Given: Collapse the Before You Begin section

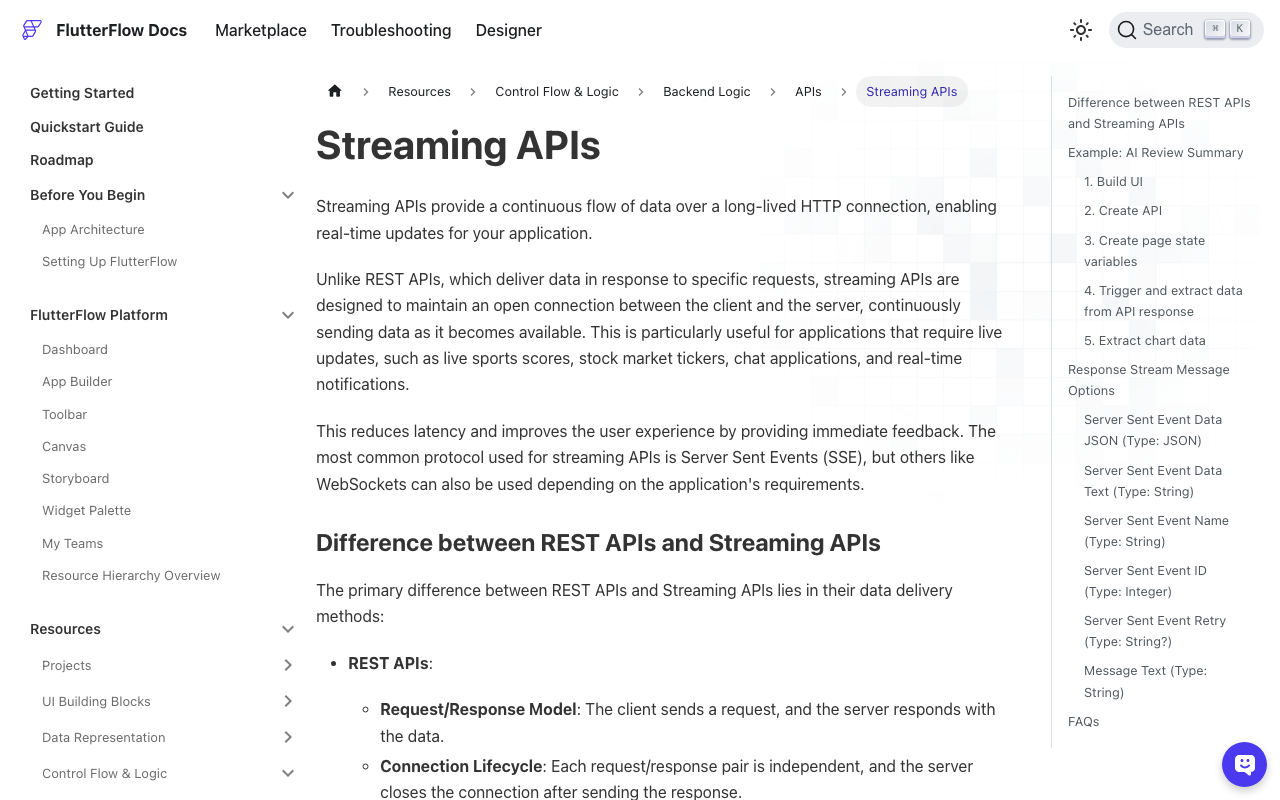Looking at the screenshot, I should [x=288, y=195].
